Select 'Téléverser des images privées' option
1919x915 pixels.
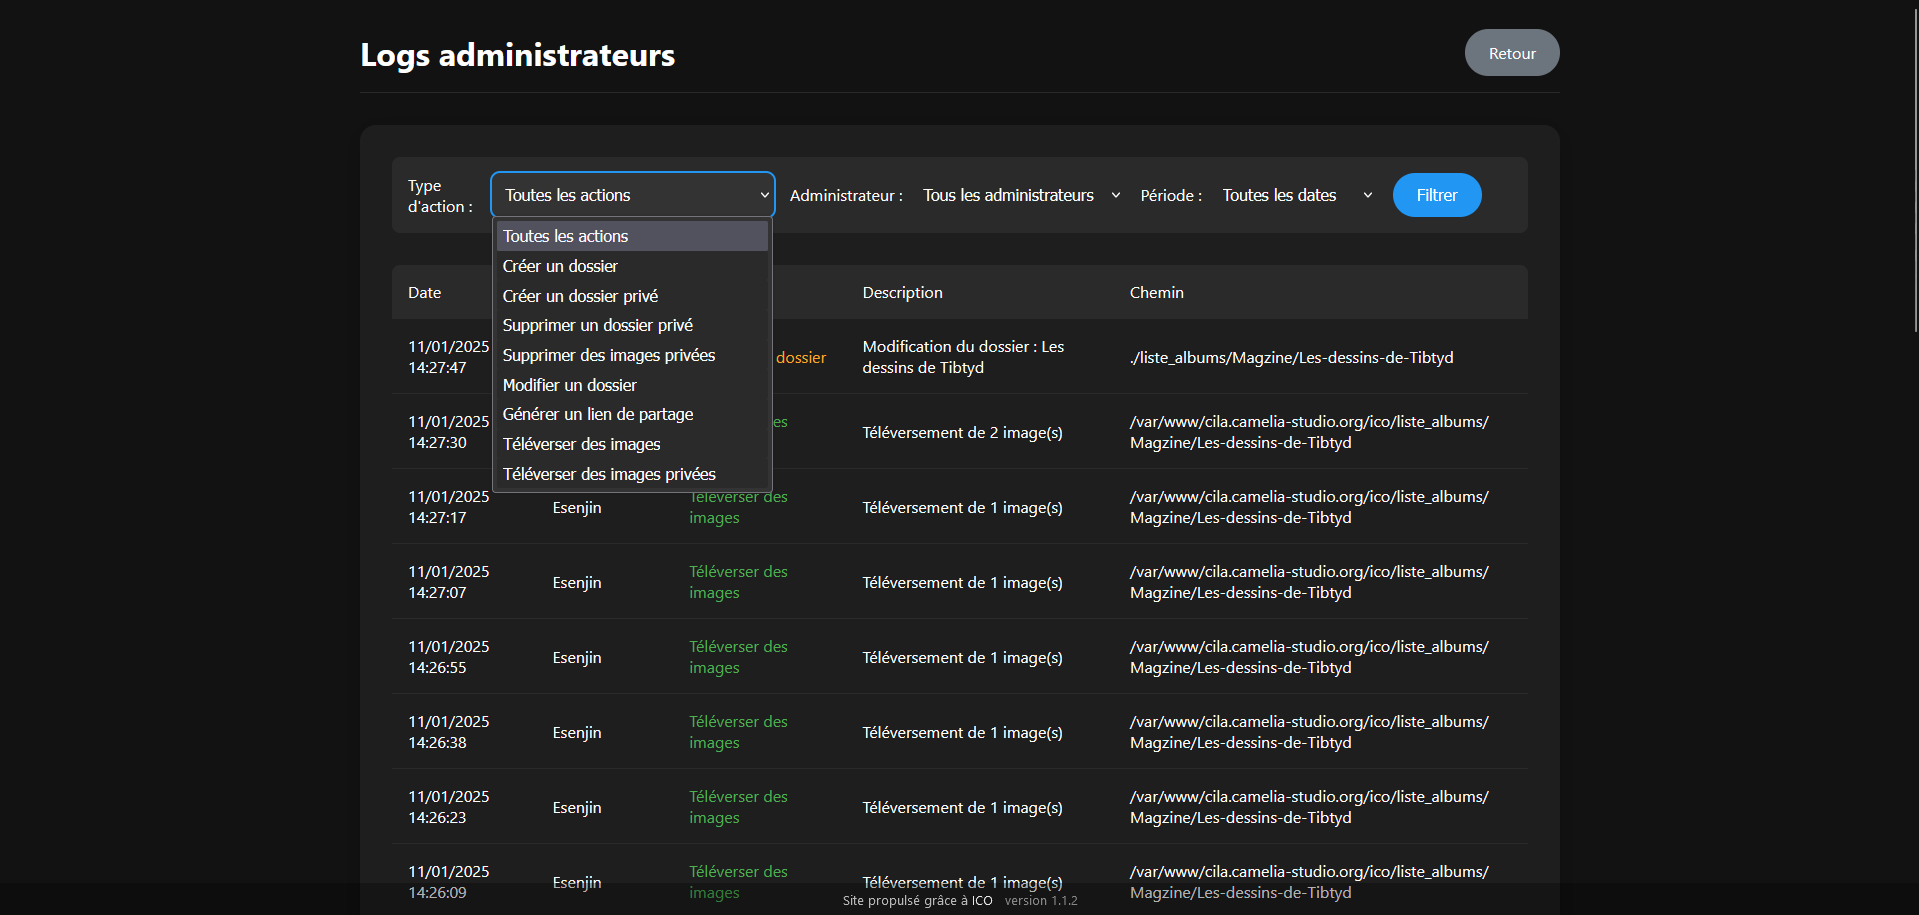632,474
